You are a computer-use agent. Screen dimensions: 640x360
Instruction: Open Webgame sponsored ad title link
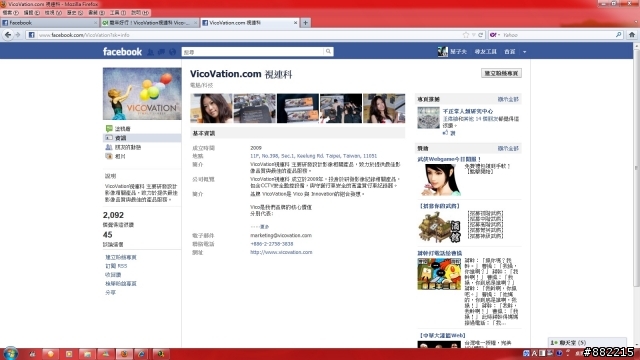click(449, 159)
